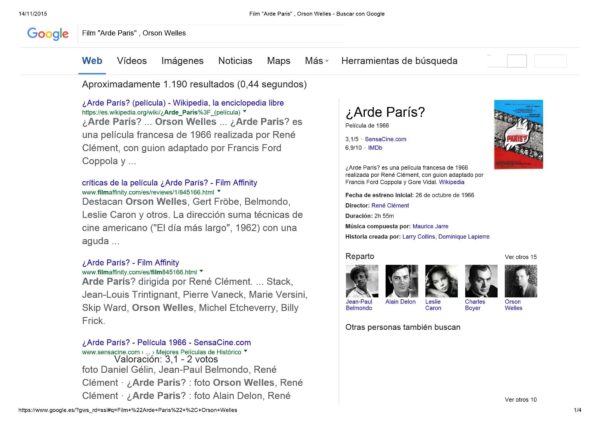Open ¿Arde París? - Película 1966 SensaCine result
The width and height of the screenshot is (600, 424).
[x=166, y=342]
